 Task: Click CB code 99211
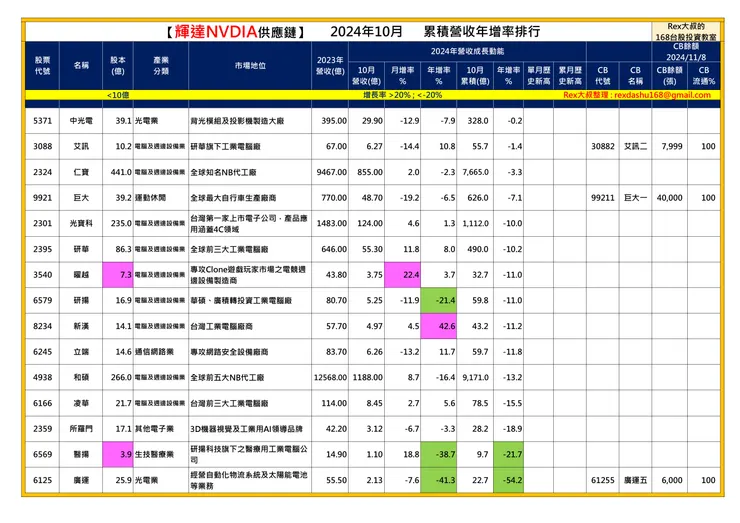pyautogui.click(x=603, y=198)
